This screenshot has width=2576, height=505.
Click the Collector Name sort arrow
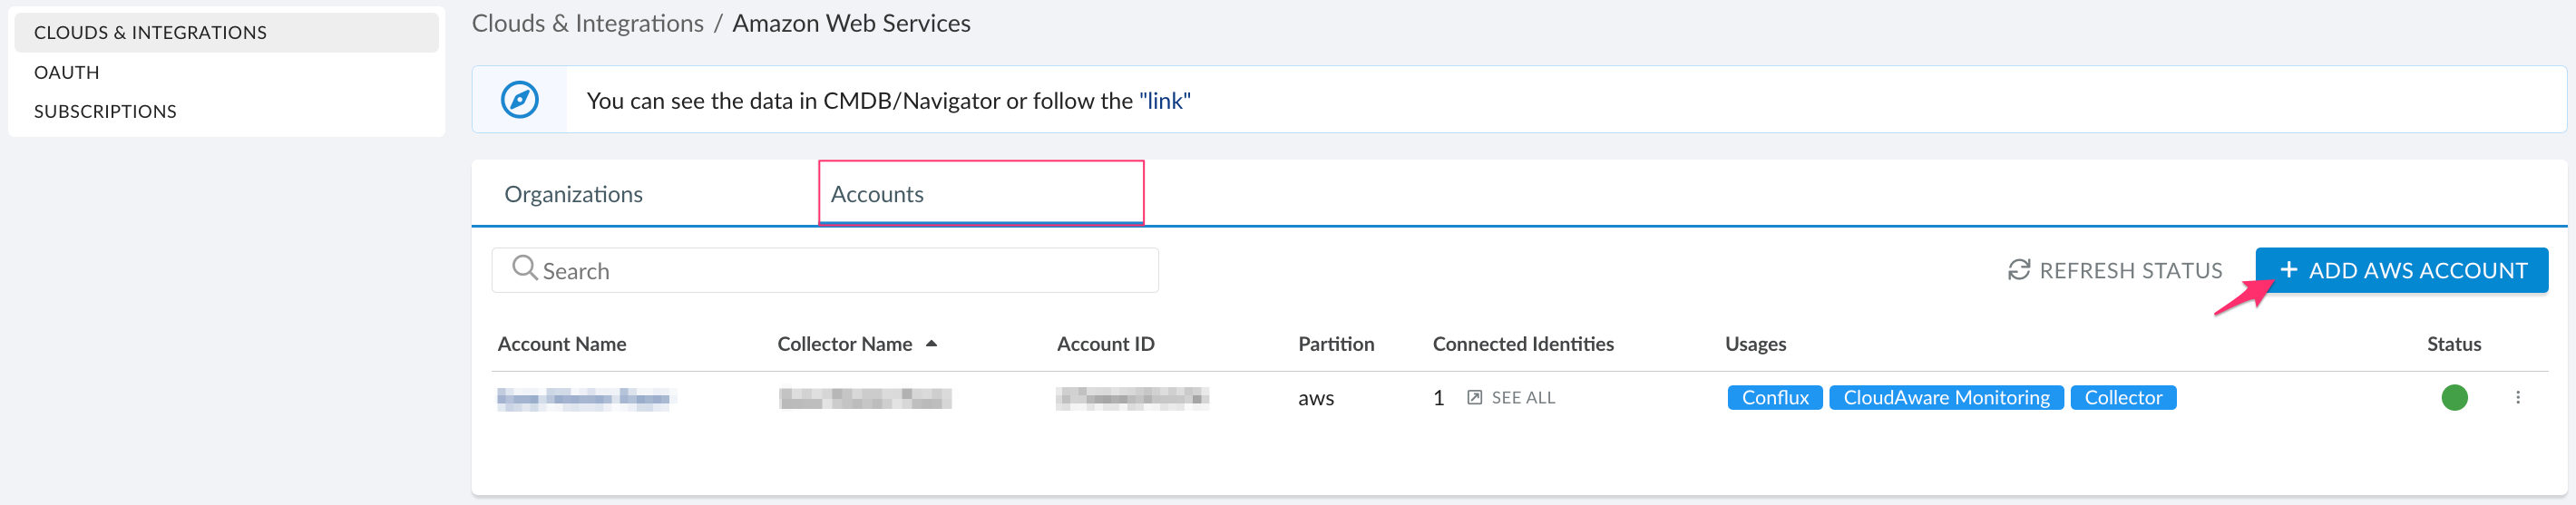coord(931,344)
